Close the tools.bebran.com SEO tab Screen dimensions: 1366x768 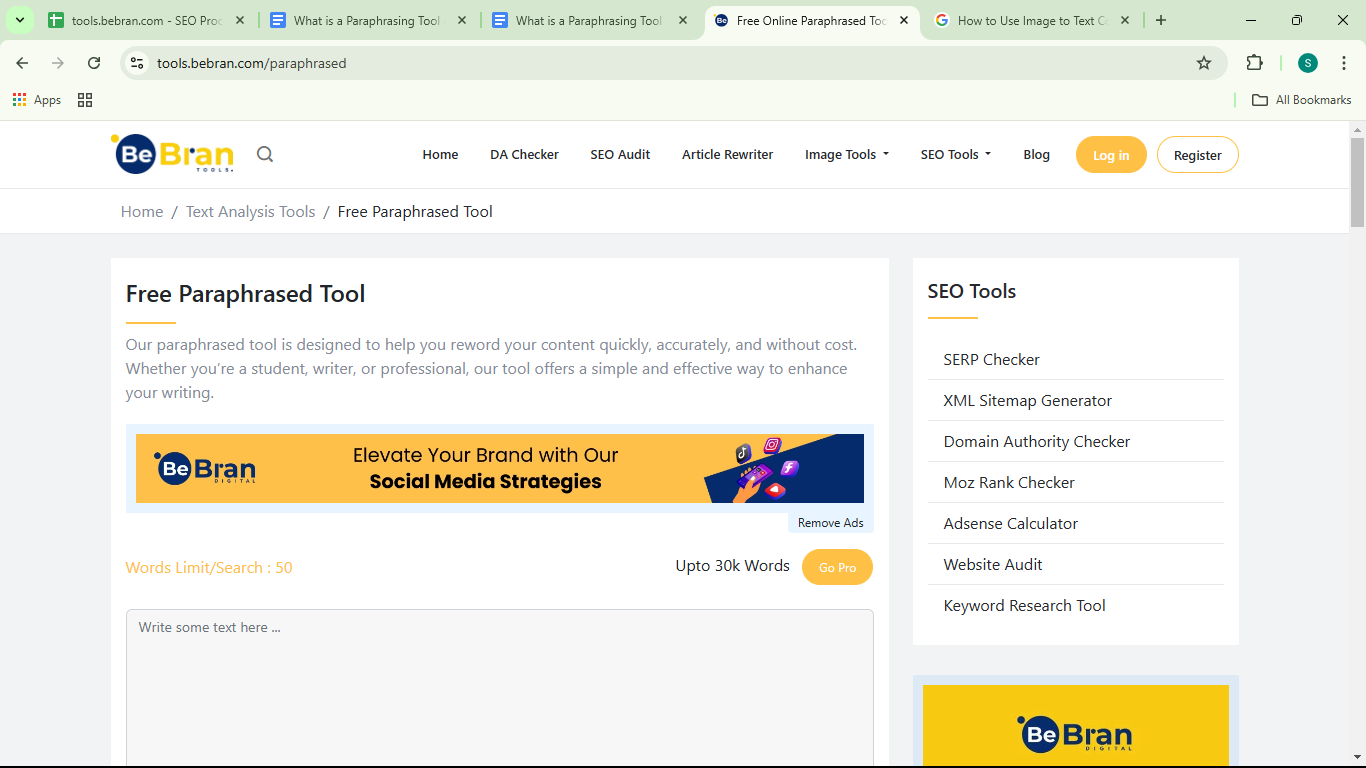tap(240, 20)
